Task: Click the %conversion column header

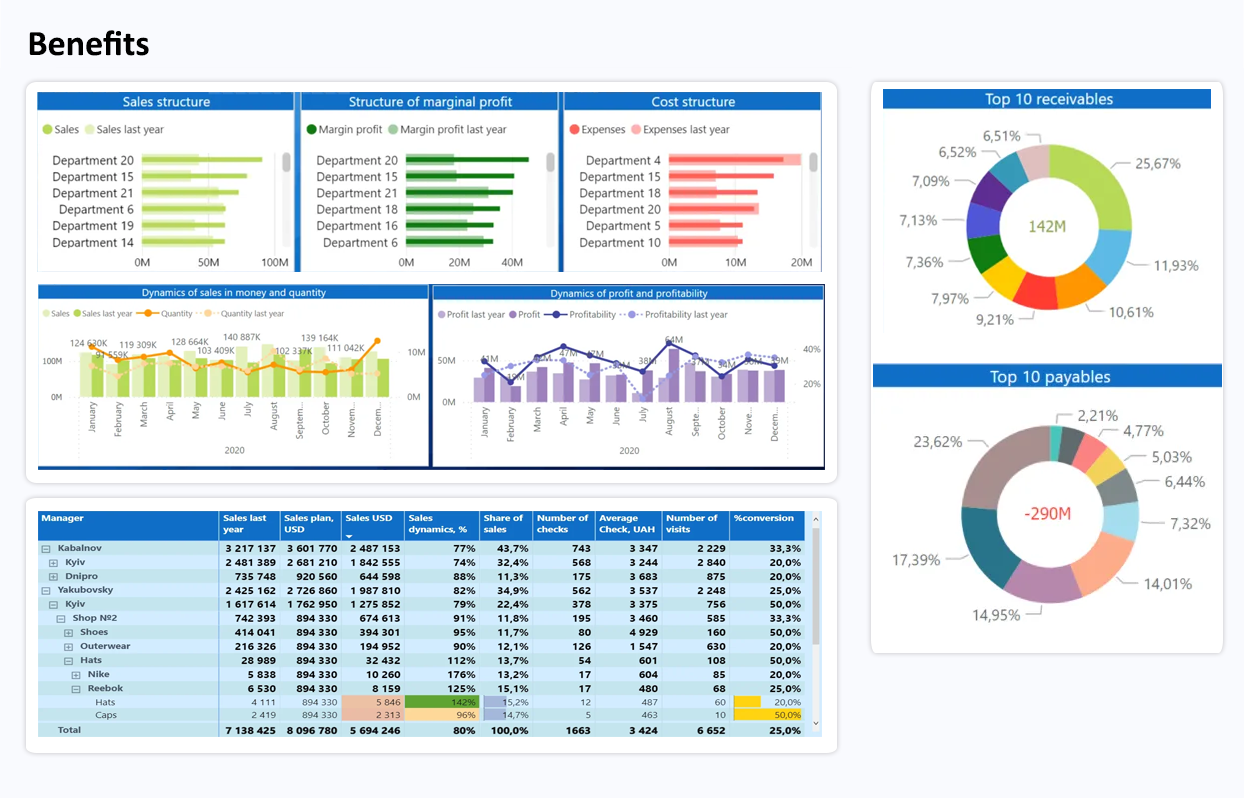Action: click(764, 519)
